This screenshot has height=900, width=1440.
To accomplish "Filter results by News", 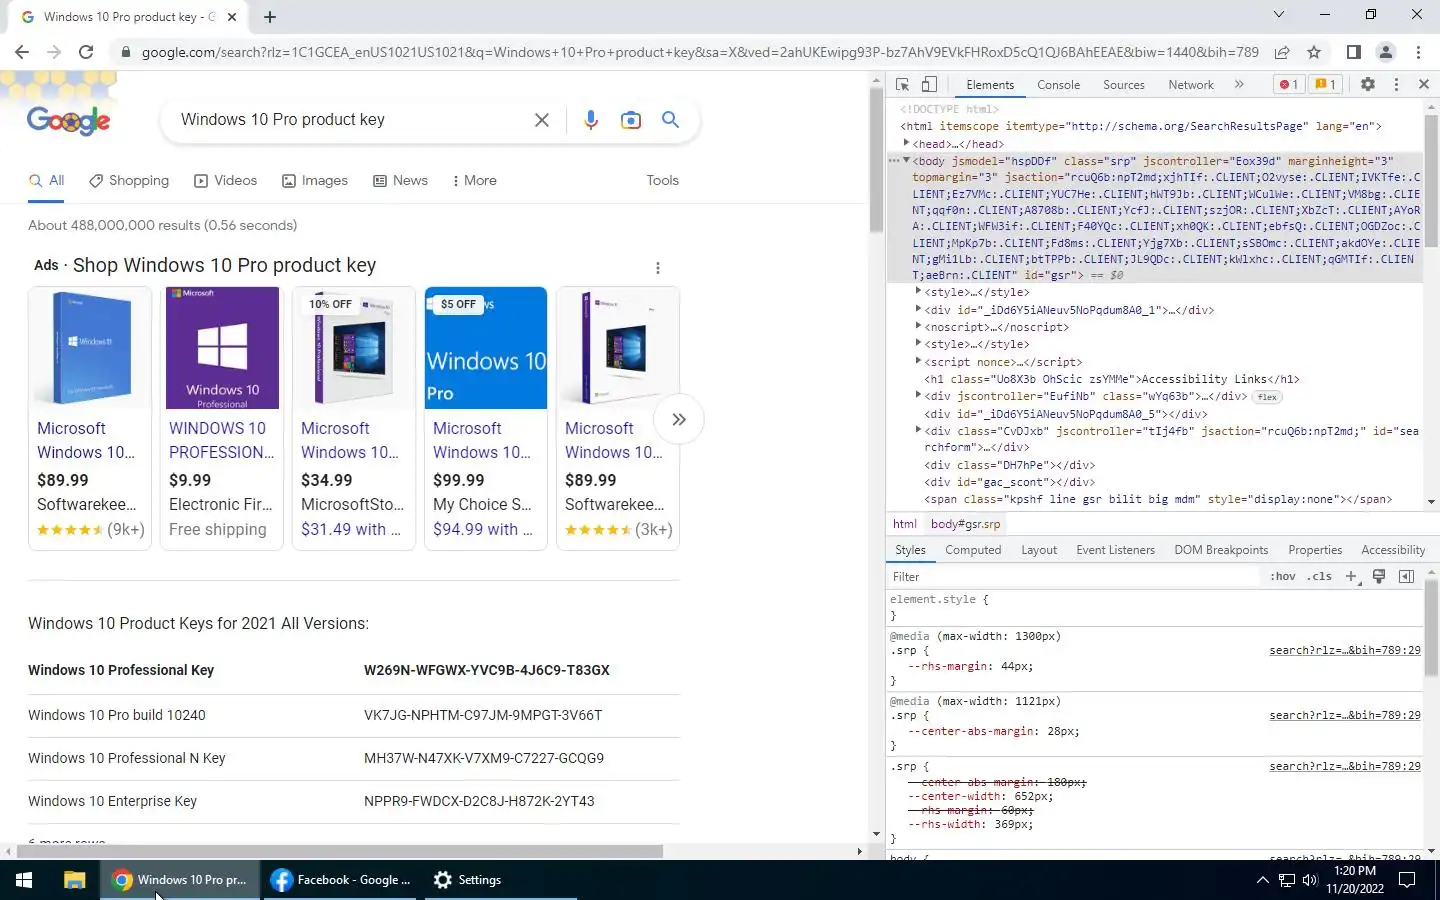I will (400, 181).
